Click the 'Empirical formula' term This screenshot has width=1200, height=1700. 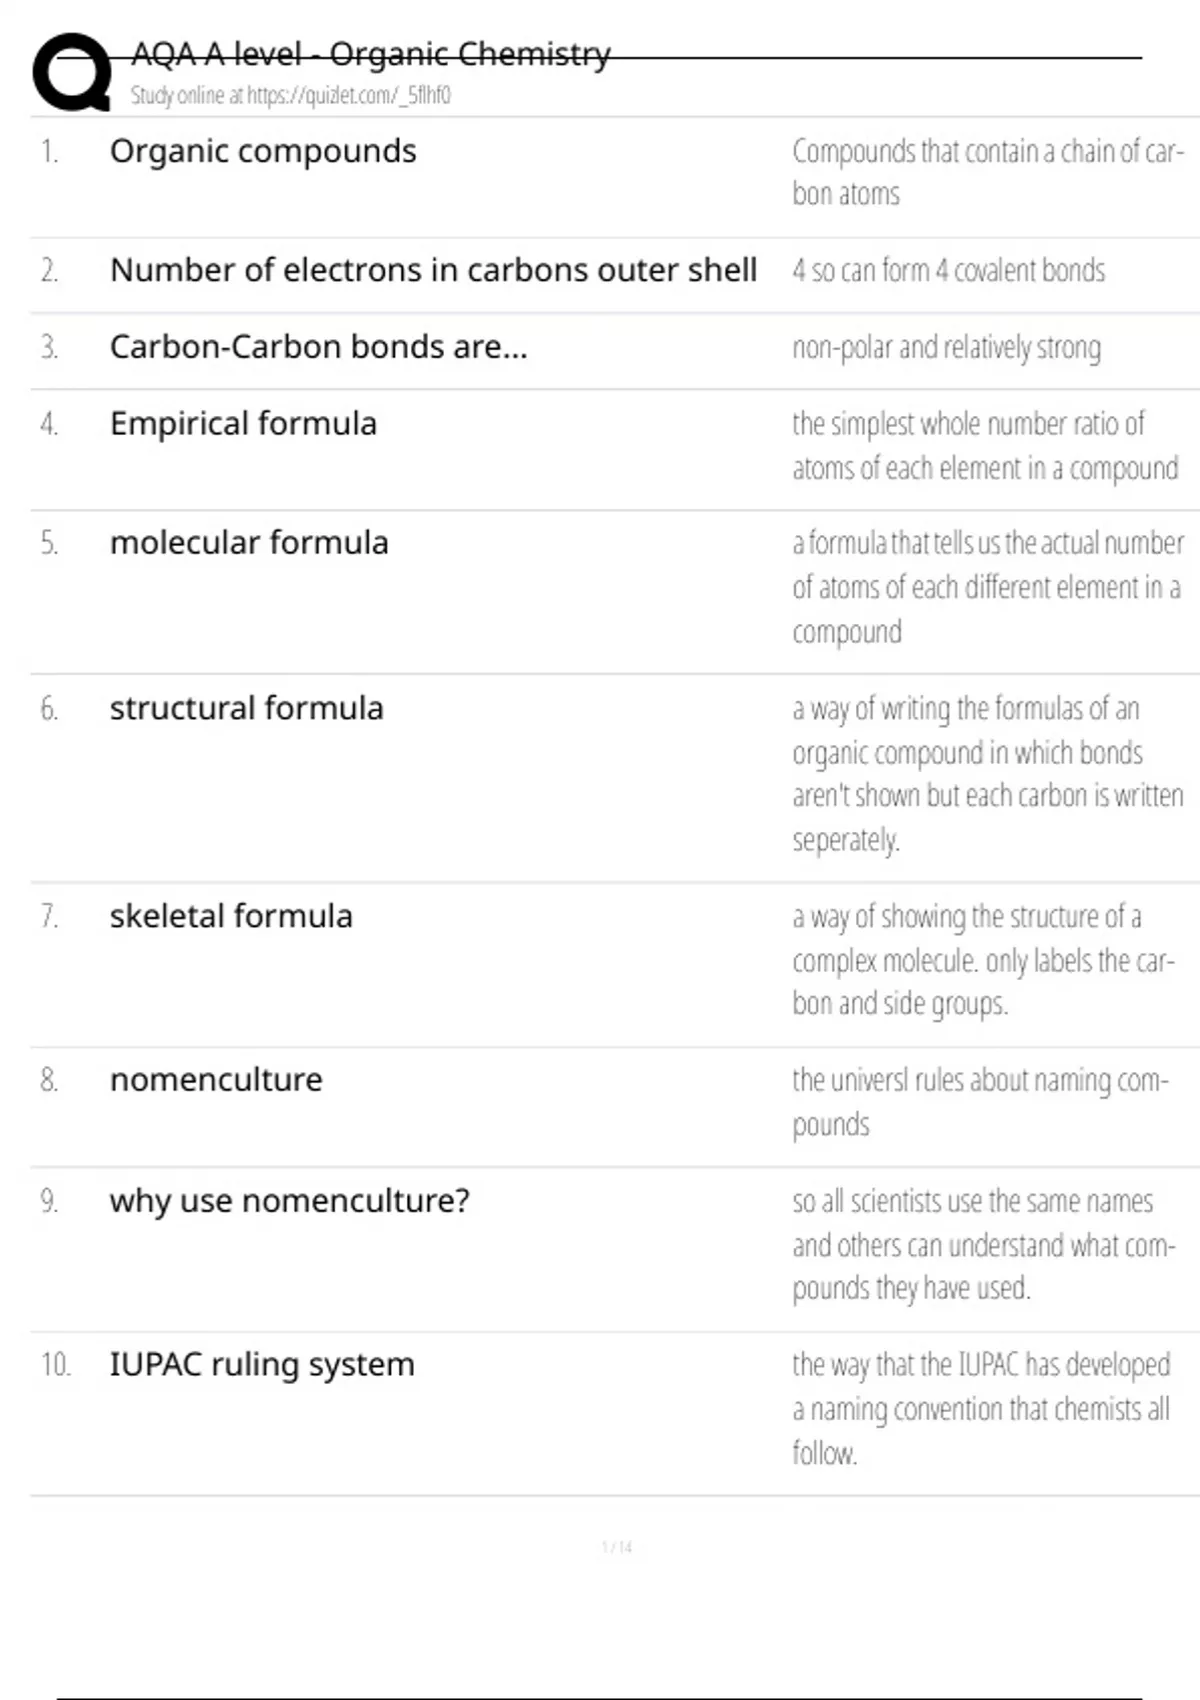[x=243, y=424]
